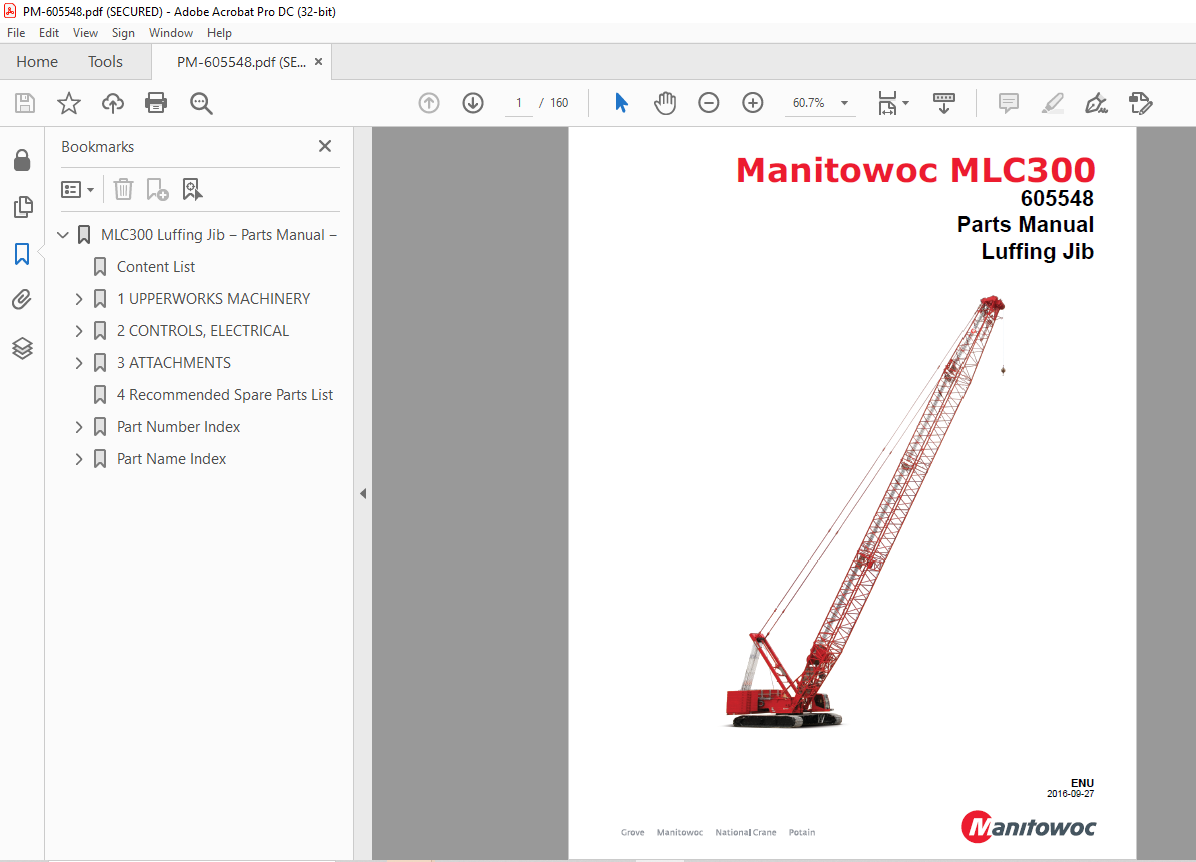The image size is (1196, 862).
Task: Select the 2 CONTROLS, ELECTRICAL bookmark text
Action: (x=203, y=331)
